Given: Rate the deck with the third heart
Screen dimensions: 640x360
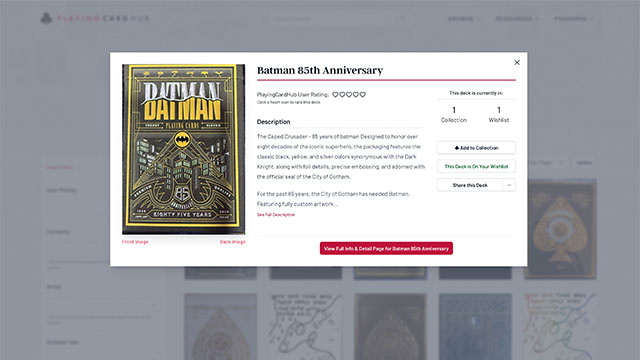Looking at the screenshot, I should [x=349, y=94].
